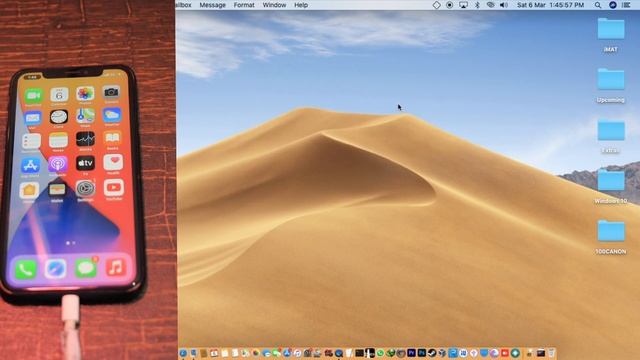Activate Siri from the menu bar
This screenshot has height=360, width=640.
(x=612, y=5)
